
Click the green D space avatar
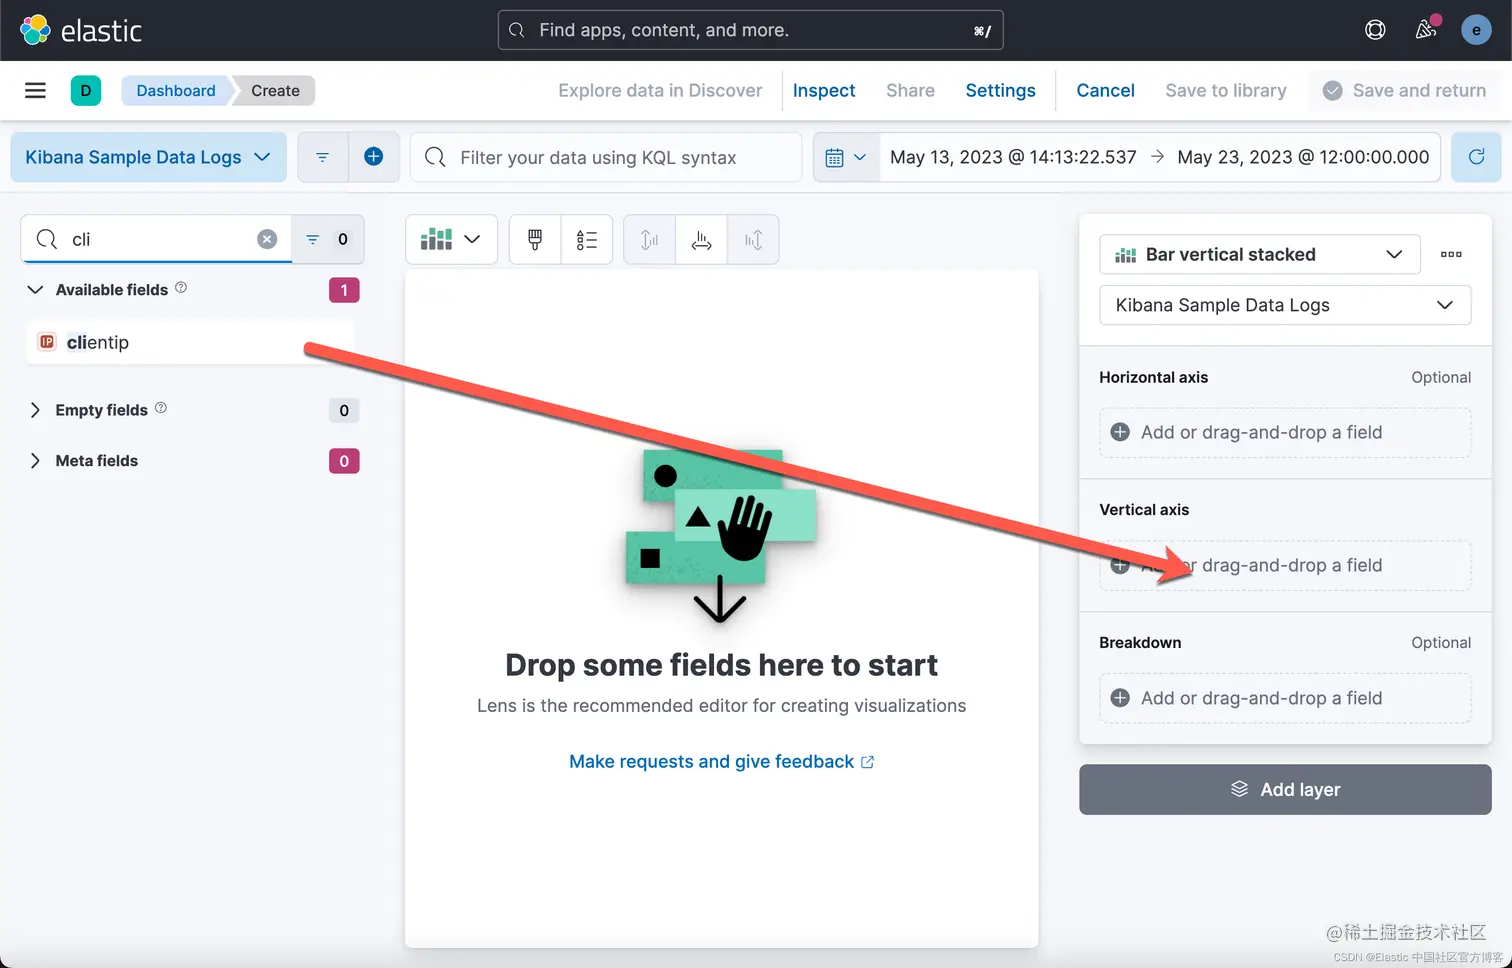click(x=86, y=90)
